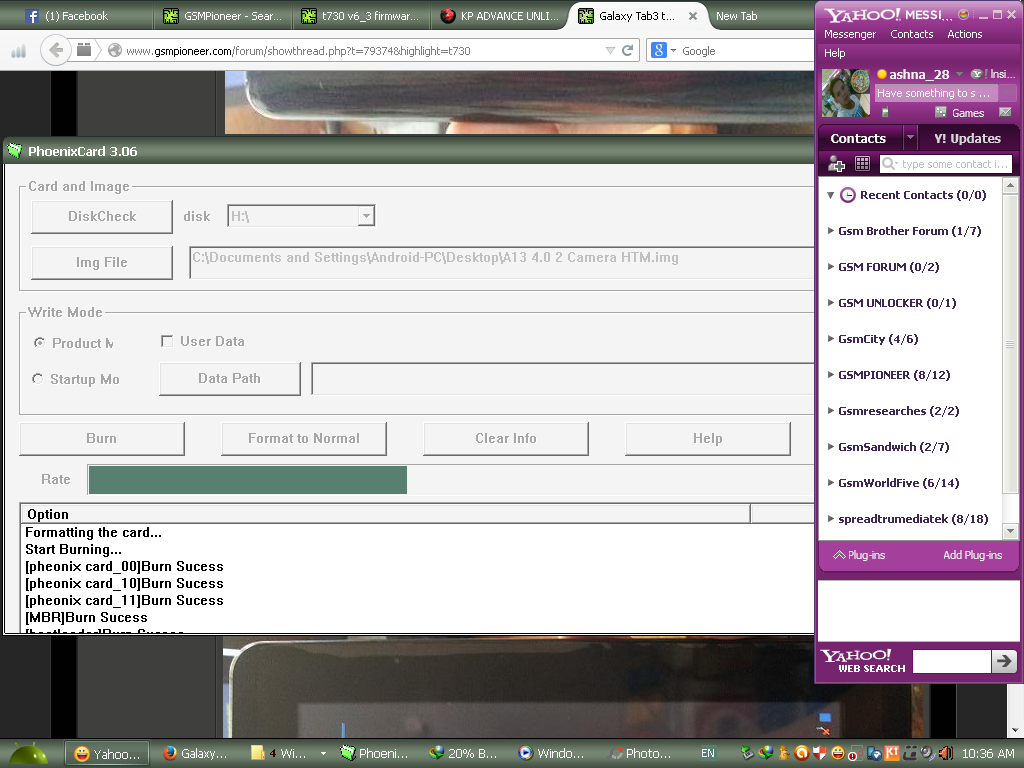Click the contact grid view icon
The image size is (1024, 768).
[862, 164]
